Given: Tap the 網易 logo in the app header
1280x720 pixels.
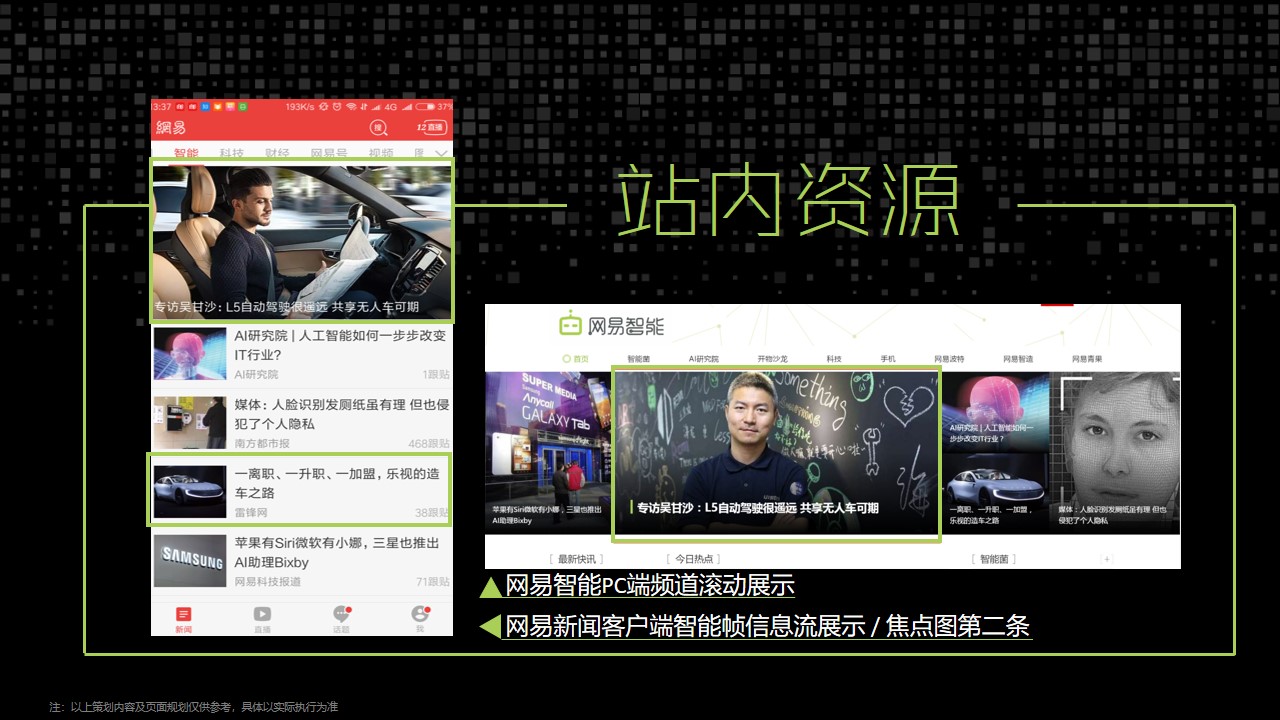Looking at the screenshot, I should (x=171, y=128).
